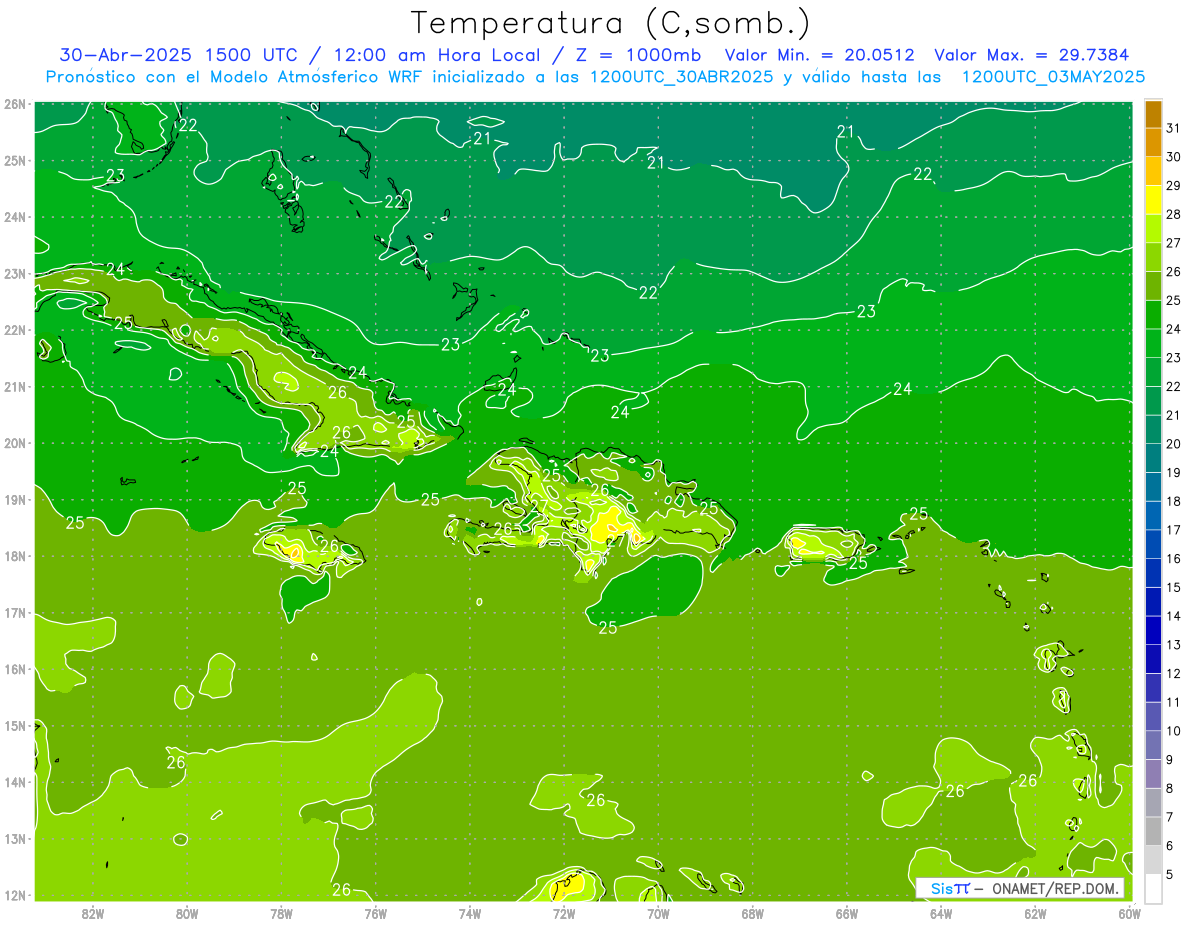
Task: Pick the teal legend swatch between 19 and 20
Action: point(1153,458)
